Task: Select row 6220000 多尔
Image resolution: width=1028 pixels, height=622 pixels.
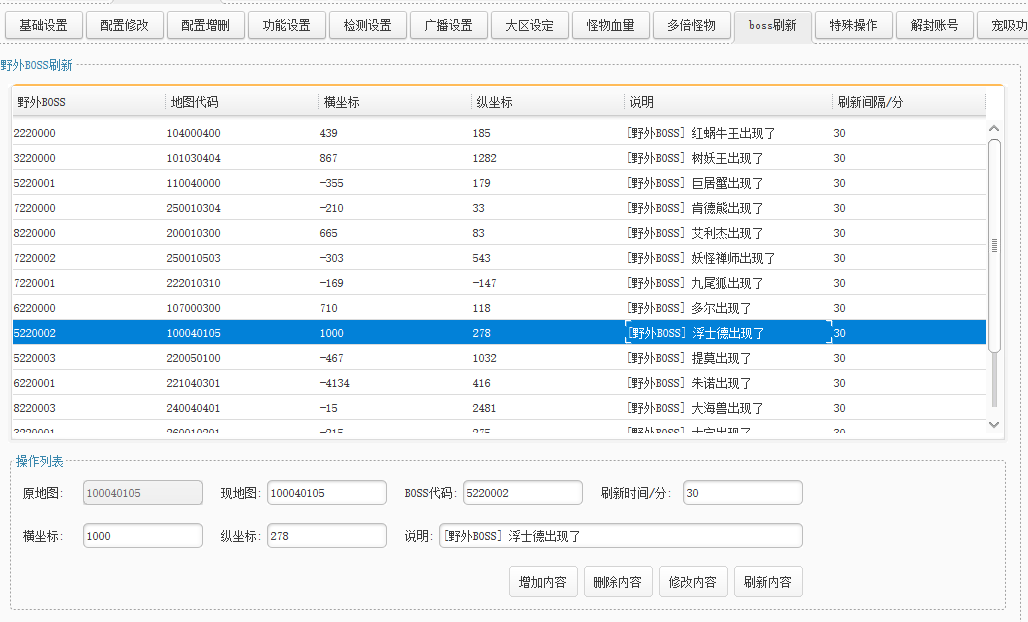Action: tap(499, 307)
